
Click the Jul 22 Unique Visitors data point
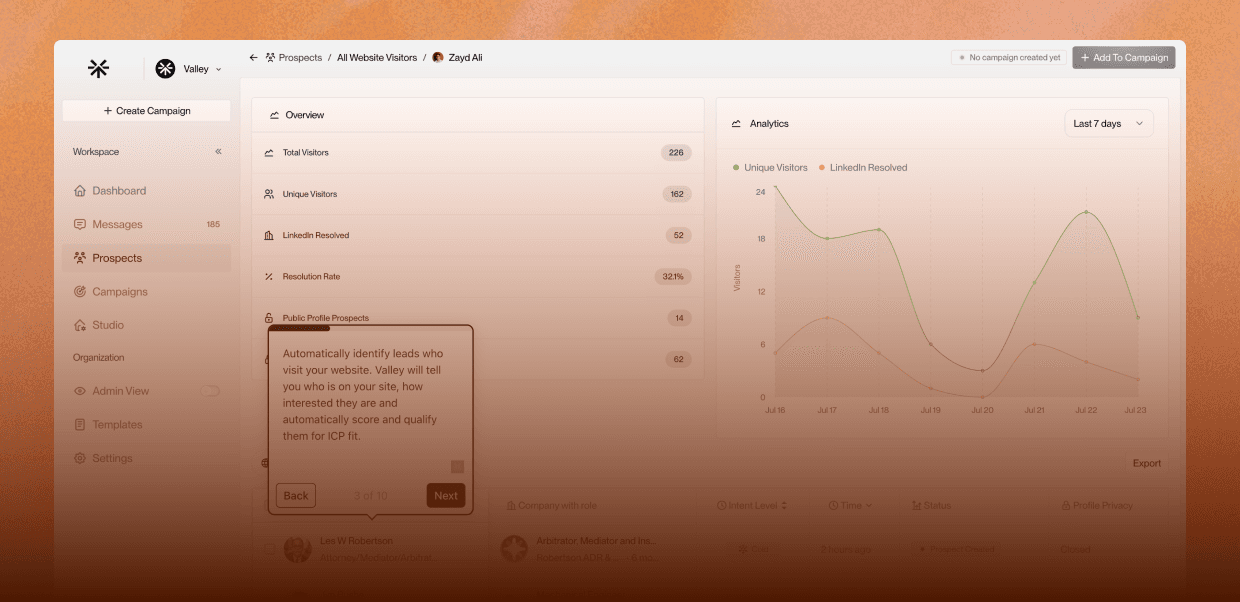tap(1086, 212)
